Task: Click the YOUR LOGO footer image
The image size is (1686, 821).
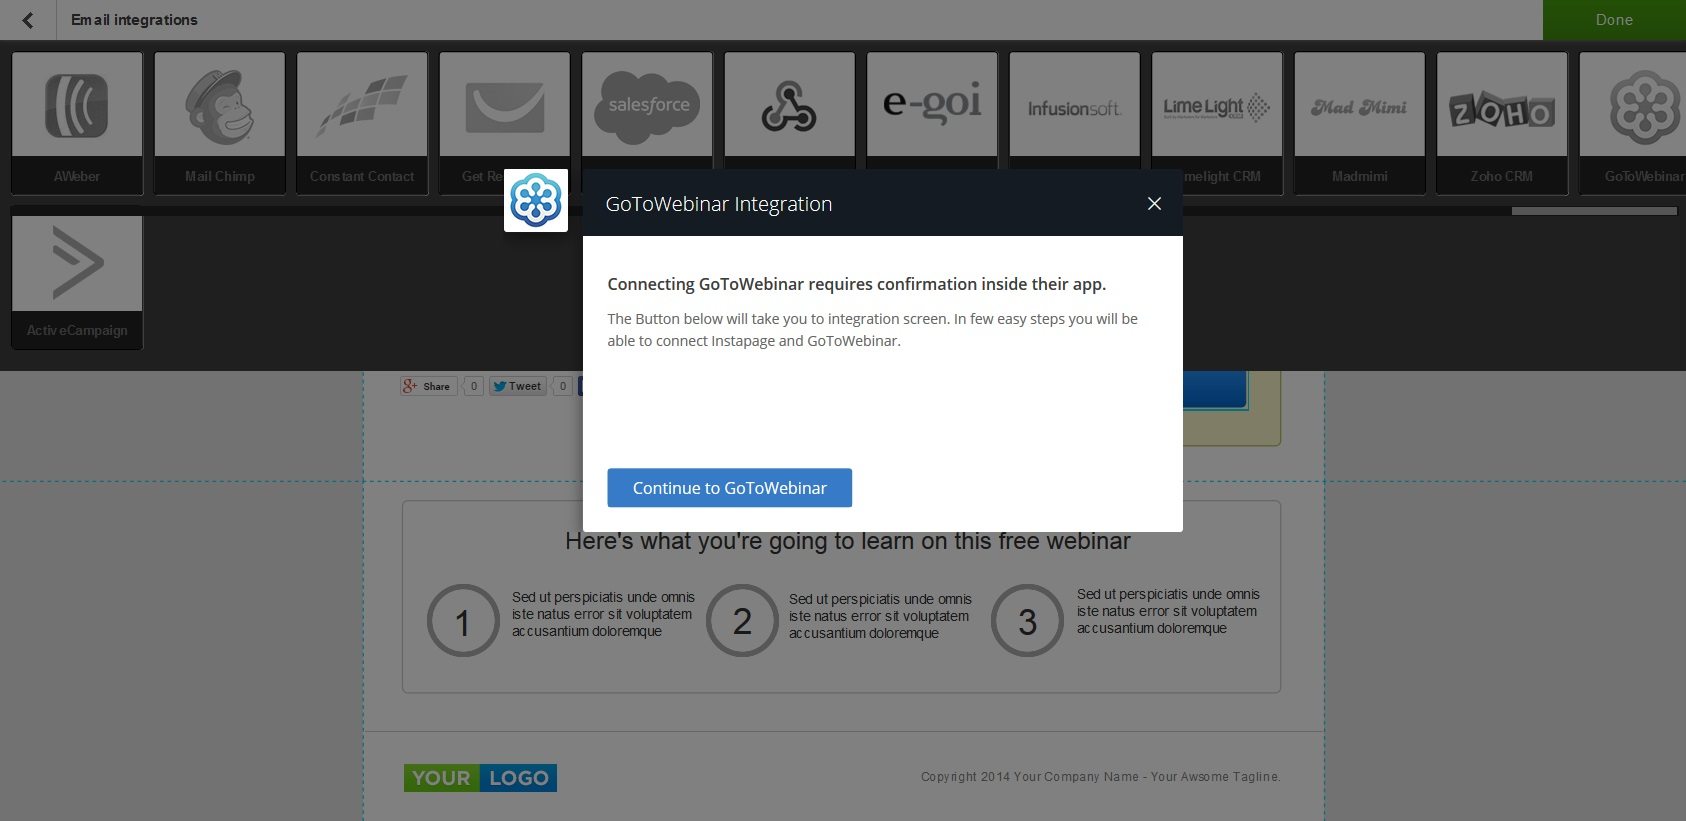Action: coord(480,778)
